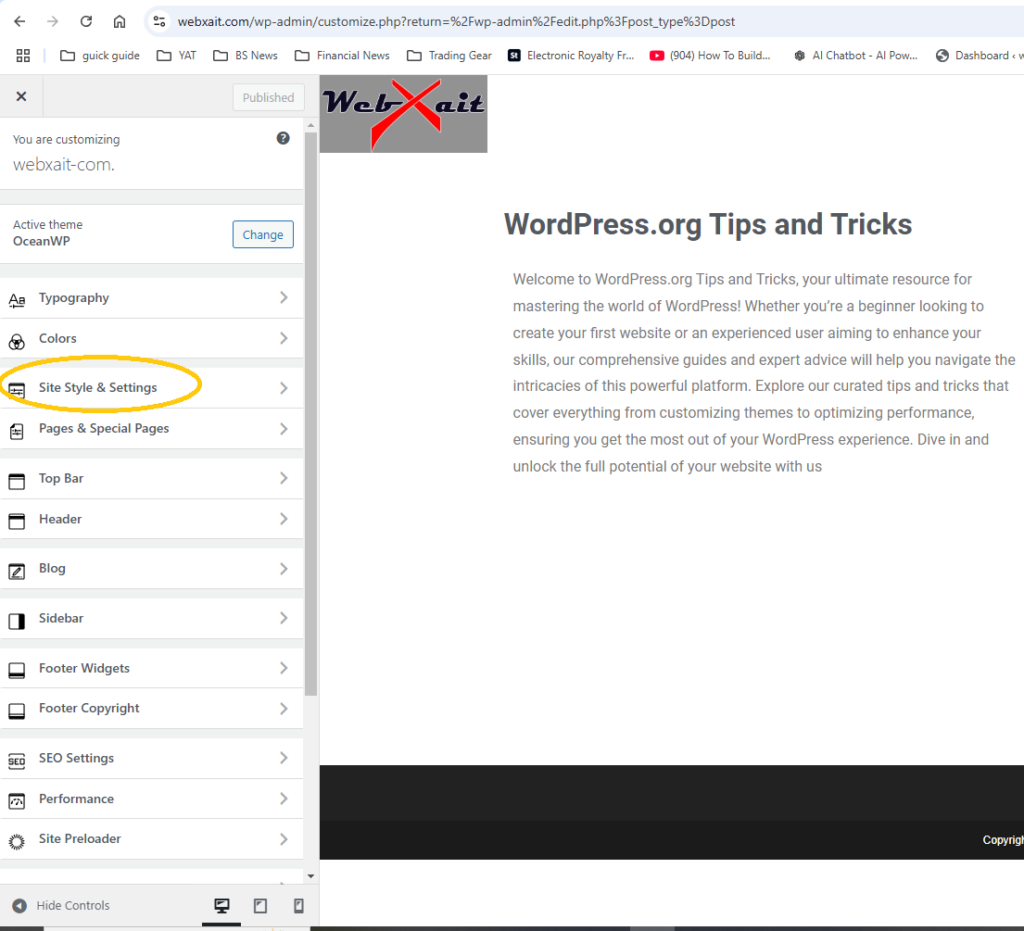Screen dimensions: 1024x931
Task: Open the Electronic Royalty bookmark
Action: [571, 55]
